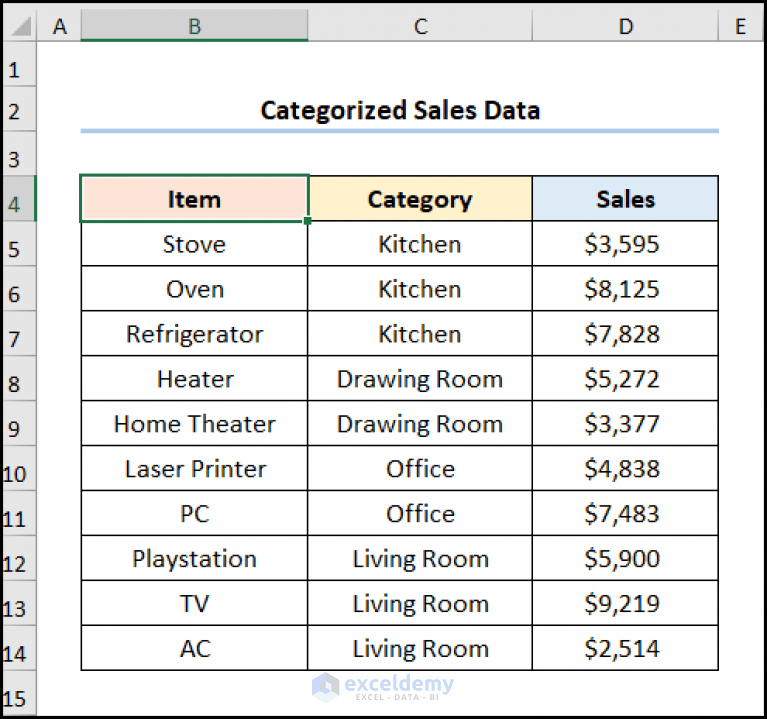
Task: Select row 11 header
Action: click(19, 514)
